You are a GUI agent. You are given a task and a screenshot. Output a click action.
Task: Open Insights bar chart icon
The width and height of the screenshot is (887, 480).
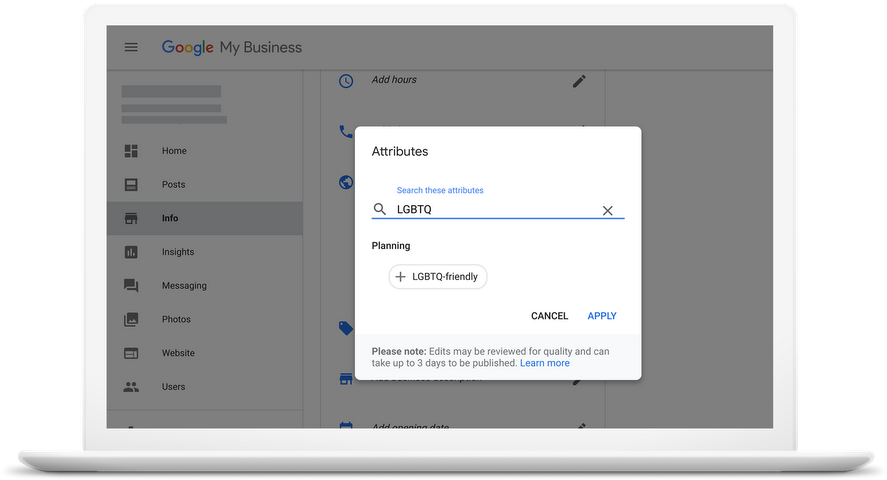pos(131,252)
